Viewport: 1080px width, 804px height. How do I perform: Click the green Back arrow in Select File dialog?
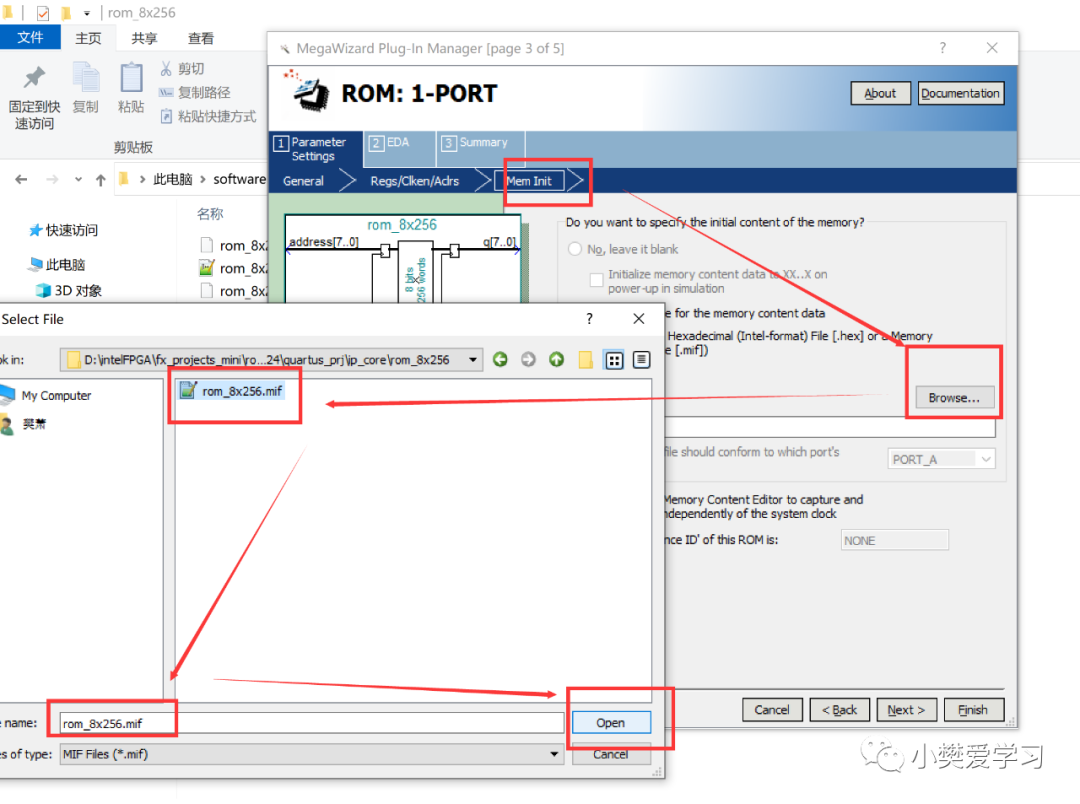click(500, 359)
